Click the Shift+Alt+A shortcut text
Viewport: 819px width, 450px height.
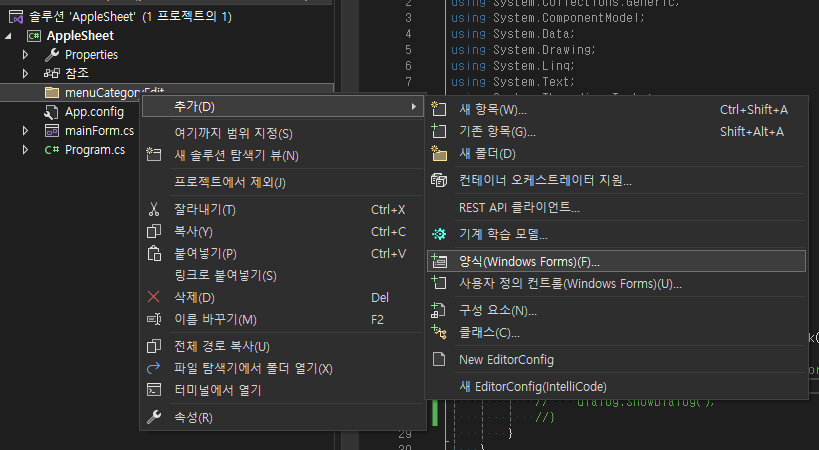[752, 132]
